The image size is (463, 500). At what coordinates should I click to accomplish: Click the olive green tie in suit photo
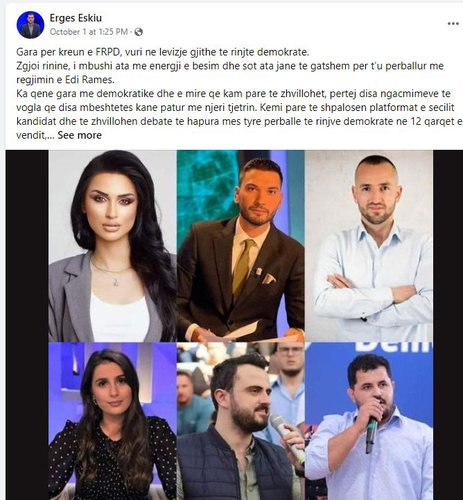pyautogui.click(x=243, y=268)
